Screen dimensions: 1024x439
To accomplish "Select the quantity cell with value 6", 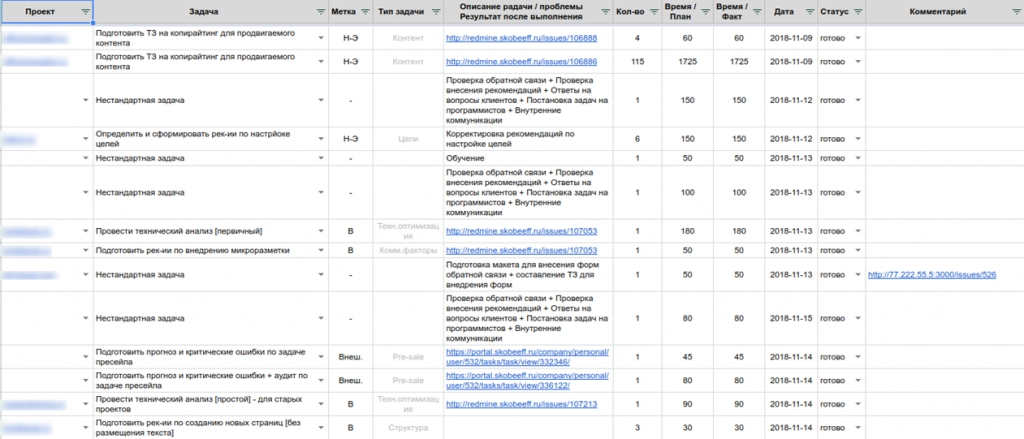I will coord(637,139).
